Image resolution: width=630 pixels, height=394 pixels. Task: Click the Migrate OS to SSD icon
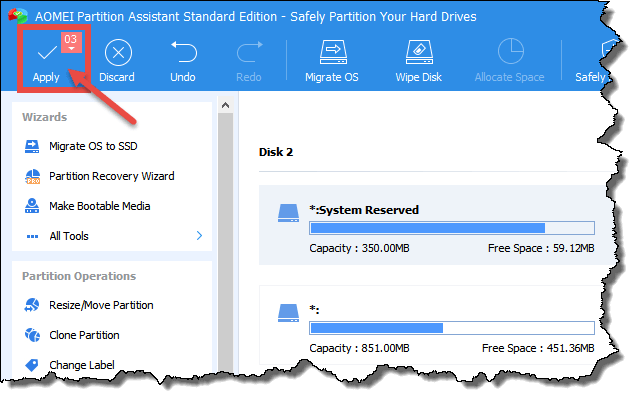(x=32, y=147)
